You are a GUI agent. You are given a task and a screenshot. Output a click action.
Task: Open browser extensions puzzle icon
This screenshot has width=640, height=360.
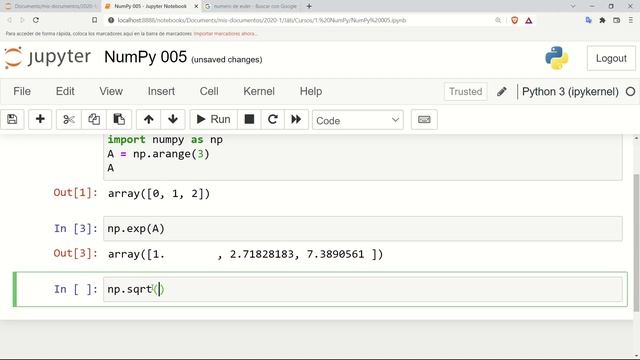coord(602,20)
